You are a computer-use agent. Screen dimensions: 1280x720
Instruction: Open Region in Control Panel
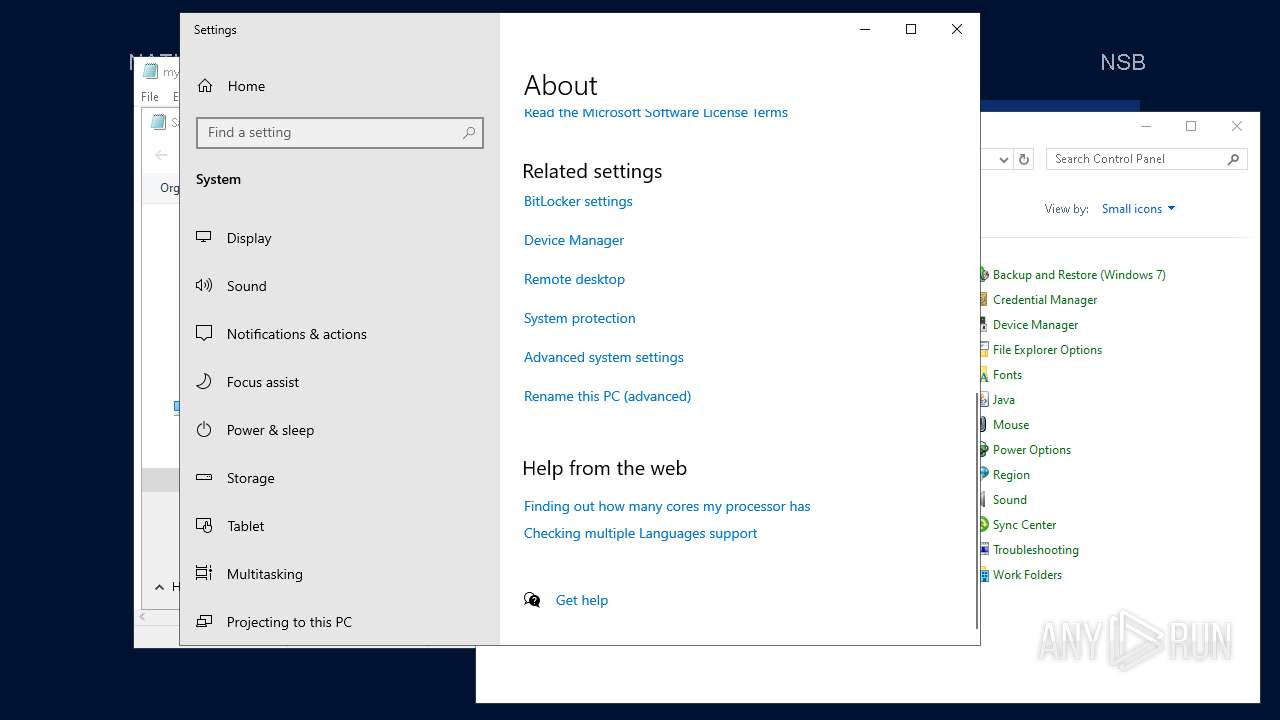1011,475
